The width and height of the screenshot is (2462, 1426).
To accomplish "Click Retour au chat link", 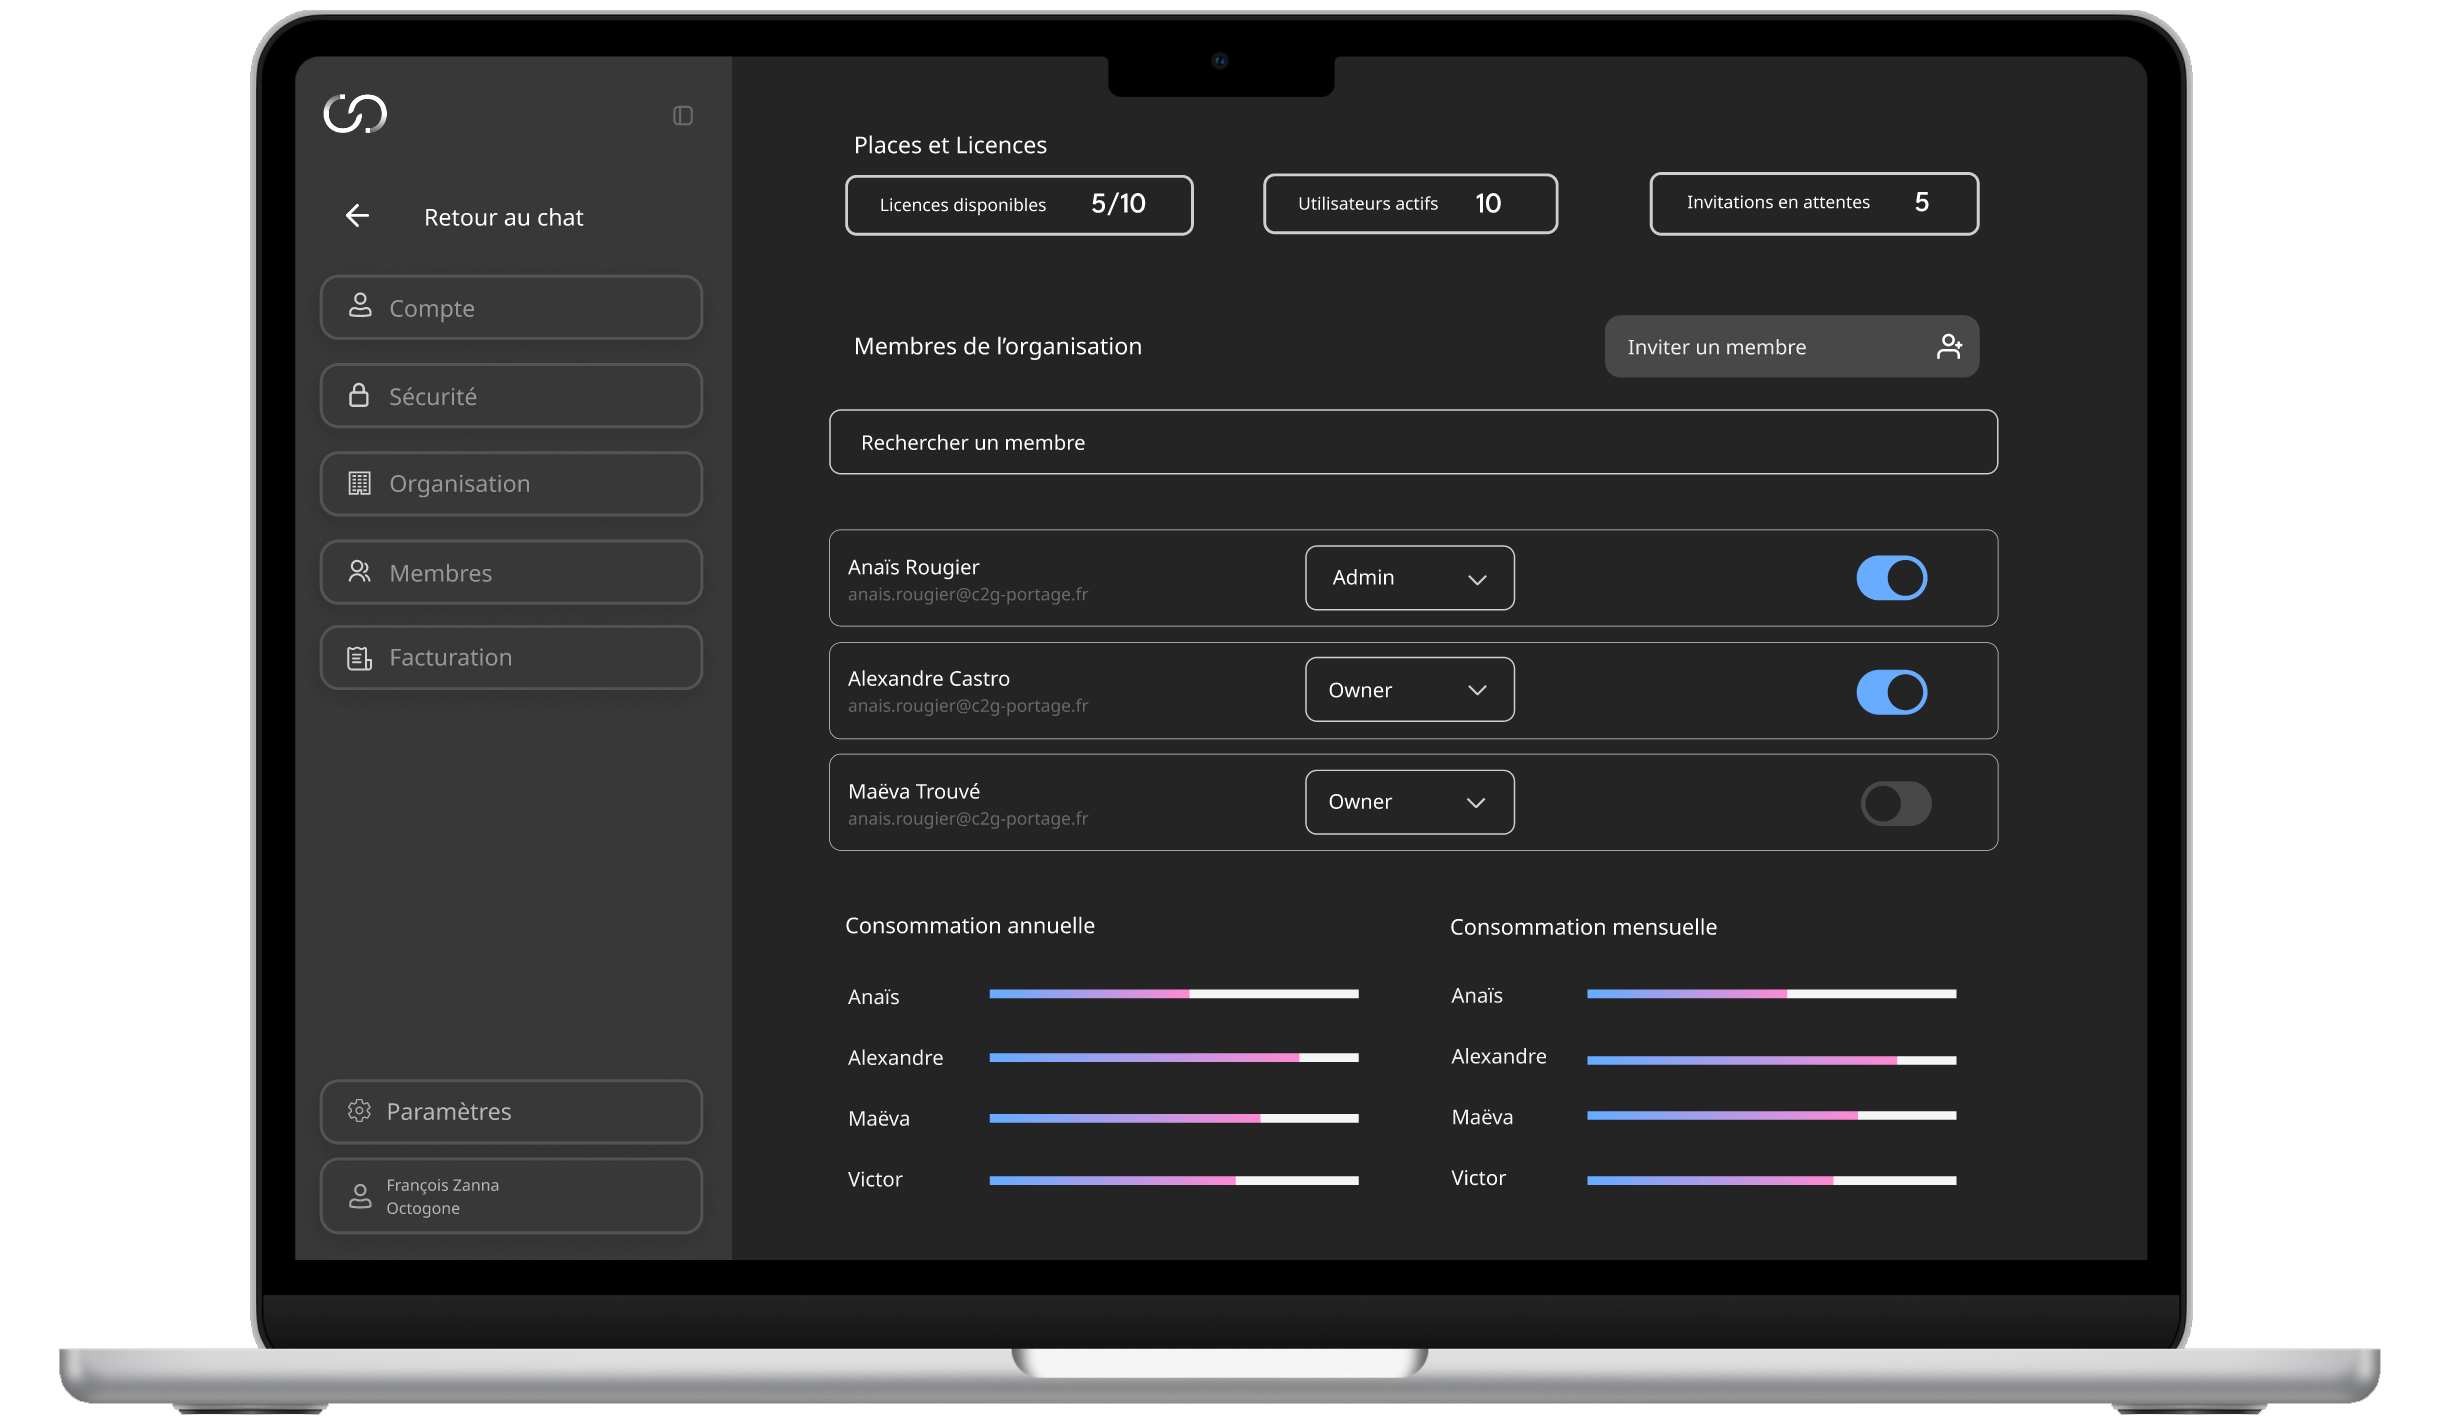I will coord(503,217).
